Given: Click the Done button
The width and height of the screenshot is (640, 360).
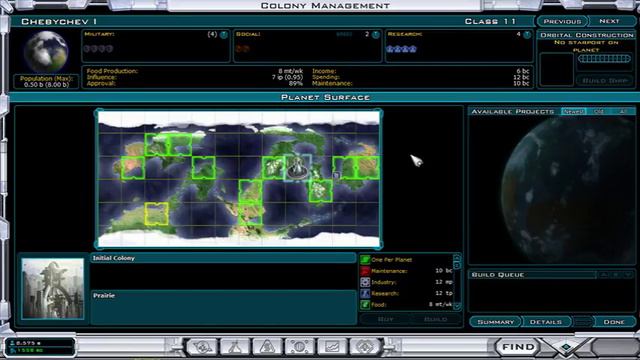Looking at the screenshot, I should coord(613,322).
